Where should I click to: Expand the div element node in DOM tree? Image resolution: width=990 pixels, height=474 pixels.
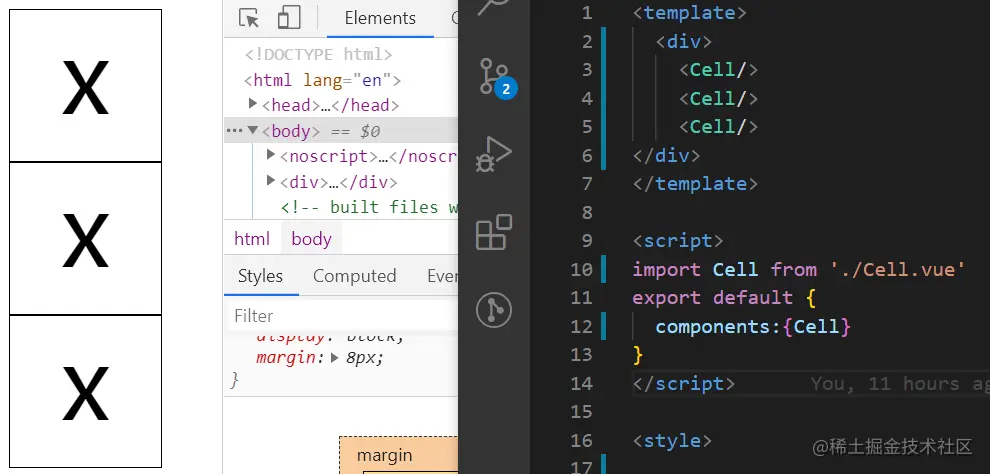click(x=271, y=181)
